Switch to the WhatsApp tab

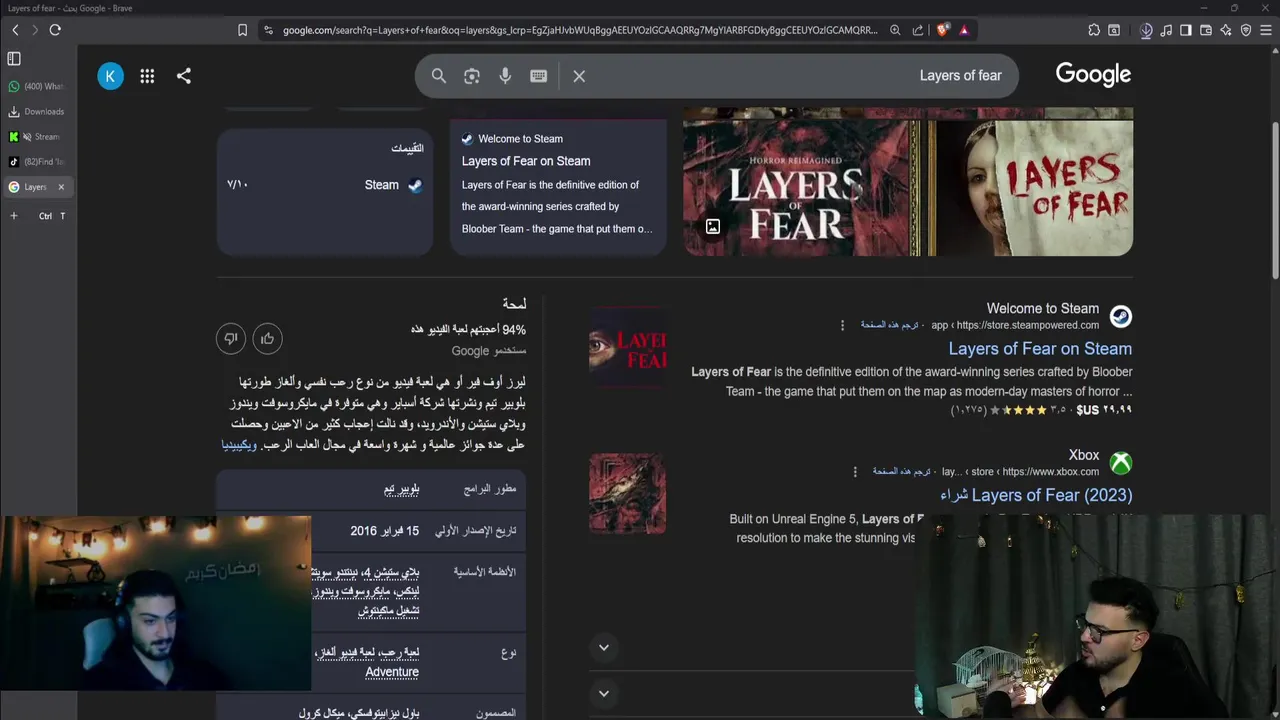36,87
